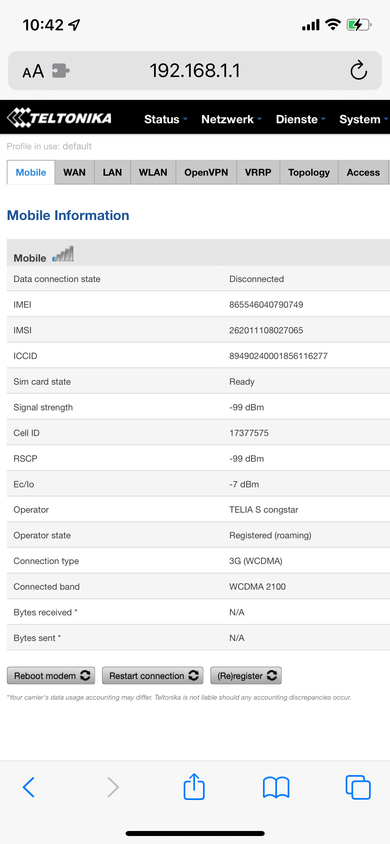Image resolution: width=390 pixels, height=844 pixels.
Task: Expand the Netzwerk dropdown menu
Action: point(231,119)
